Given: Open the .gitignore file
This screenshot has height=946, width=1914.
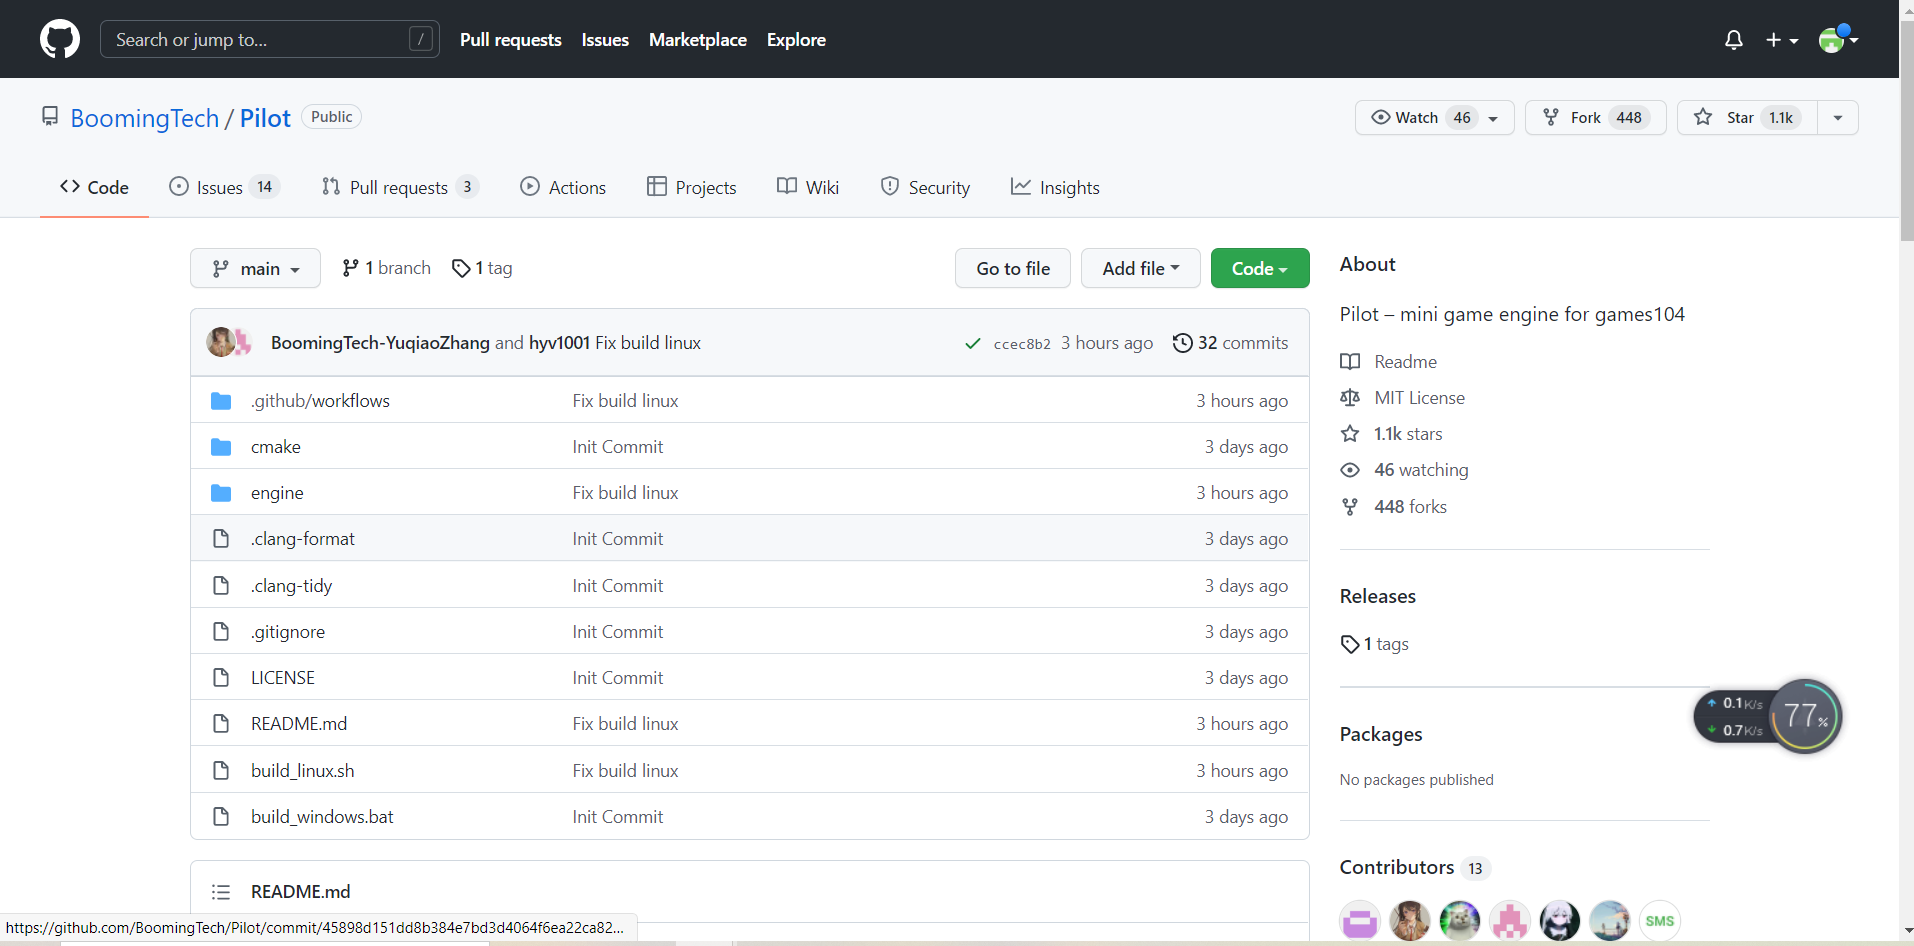Looking at the screenshot, I should click(288, 632).
